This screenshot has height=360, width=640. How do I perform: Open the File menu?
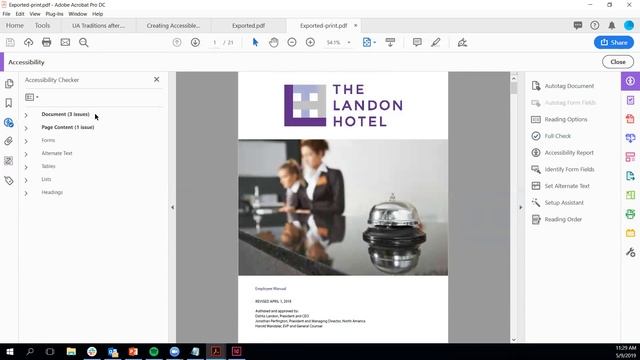(x=7, y=14)
